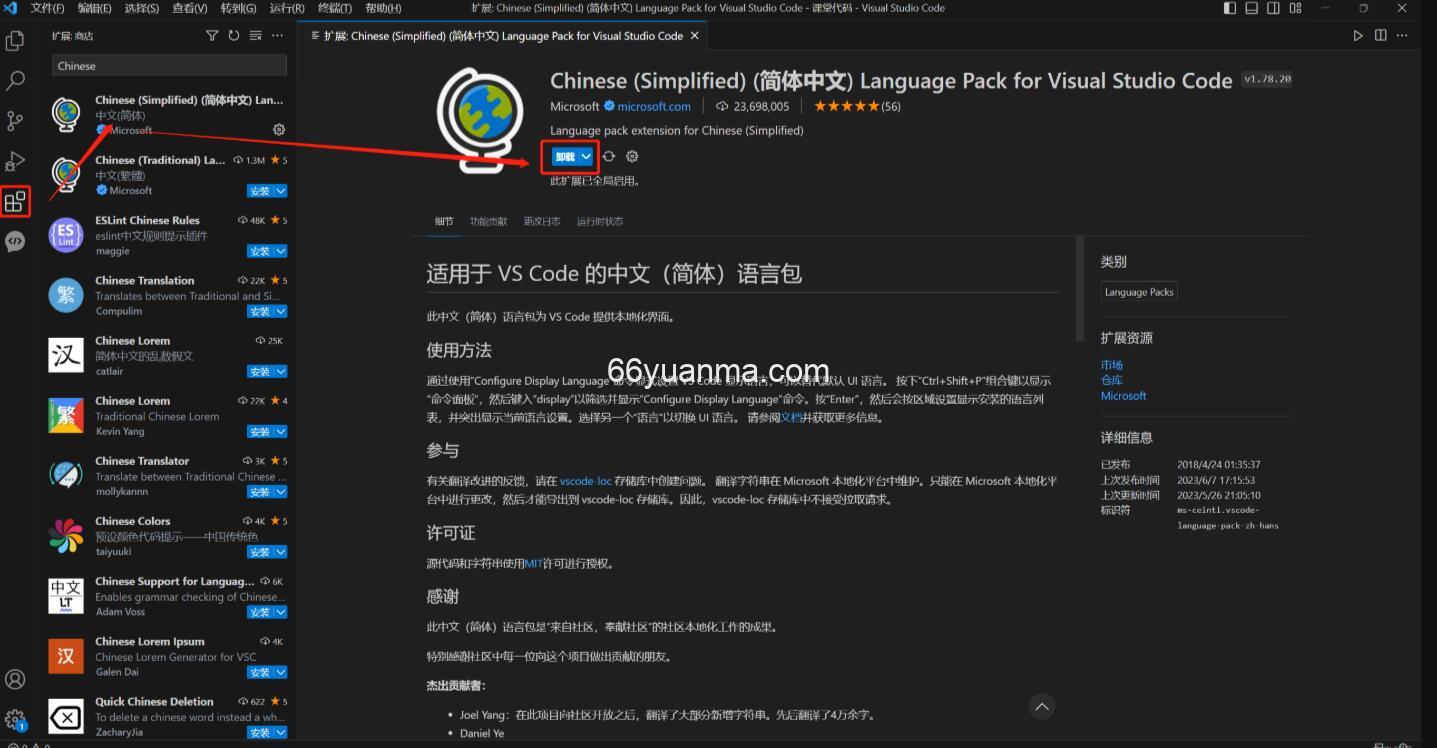
Task: Click the Chinese search input field
Action: point(168,65)
